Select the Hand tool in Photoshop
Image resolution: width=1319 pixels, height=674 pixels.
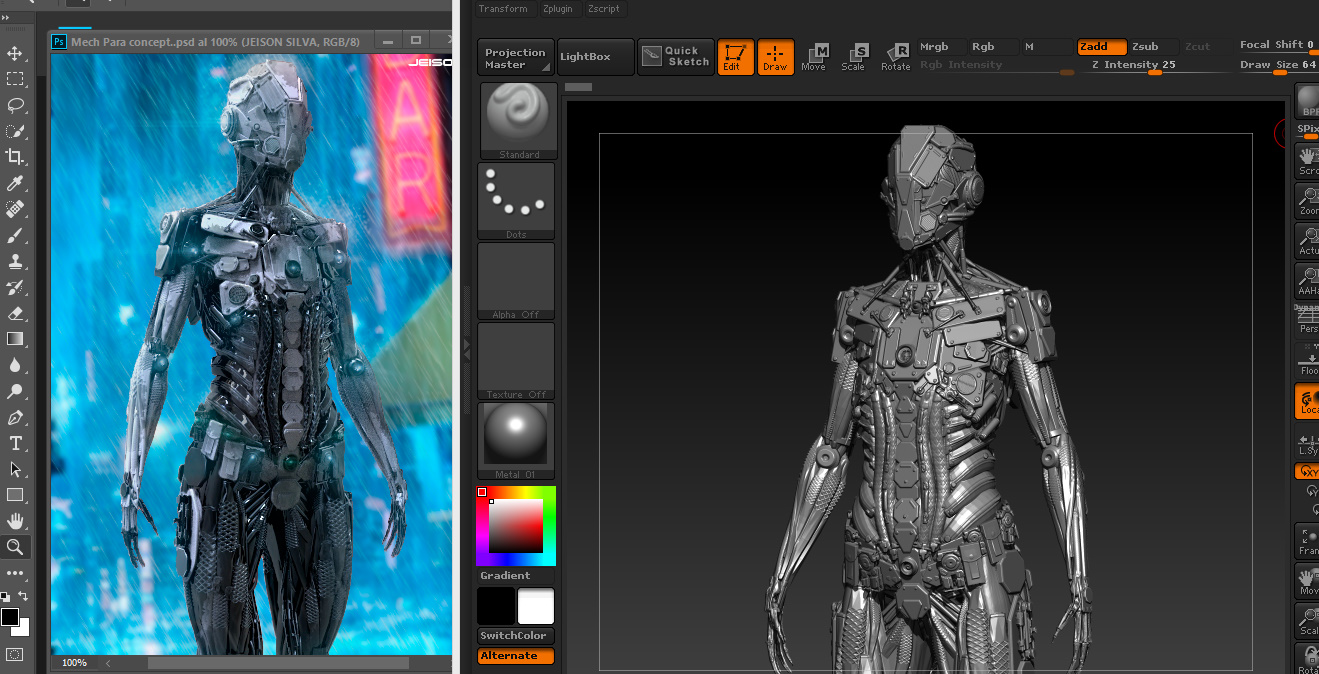click(15, 521)
